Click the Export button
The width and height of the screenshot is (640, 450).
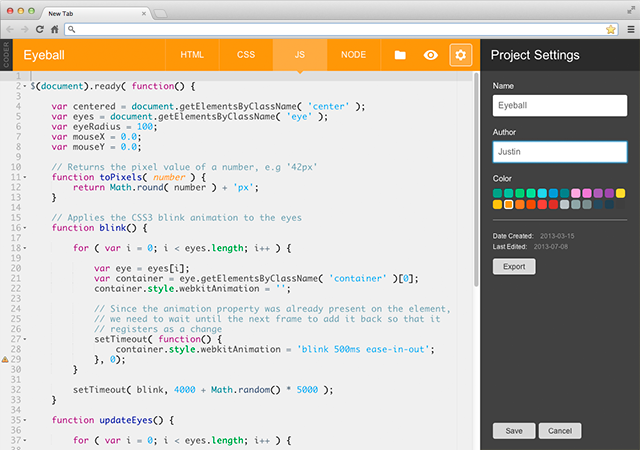coord(514,266)
